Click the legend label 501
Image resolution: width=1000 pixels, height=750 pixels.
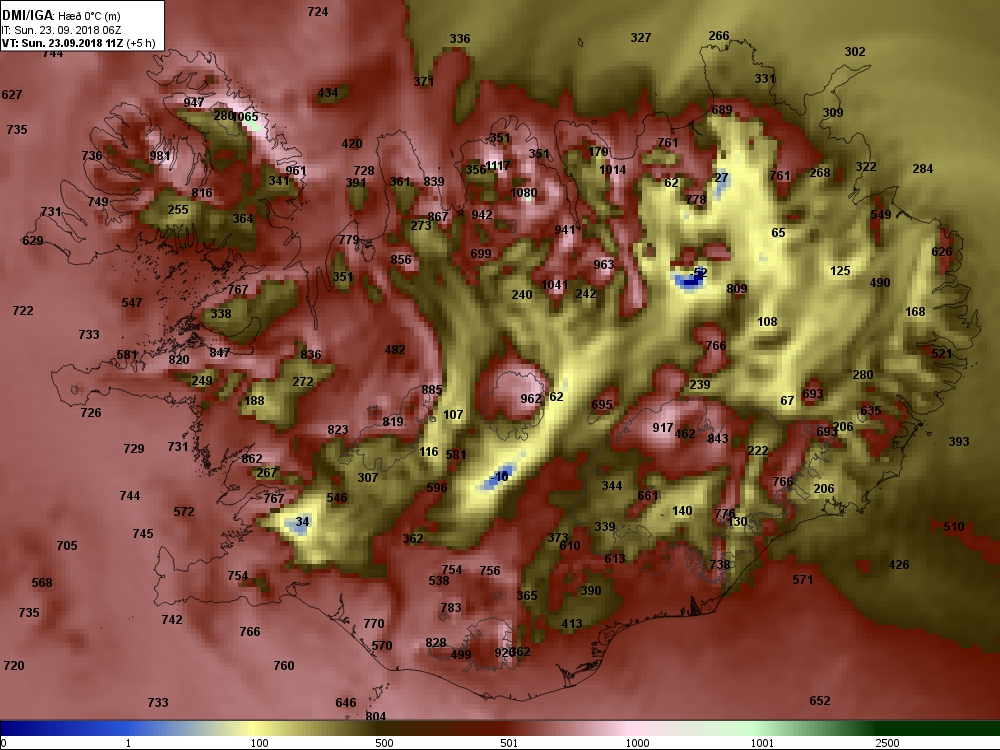click(x=509, y=743)
